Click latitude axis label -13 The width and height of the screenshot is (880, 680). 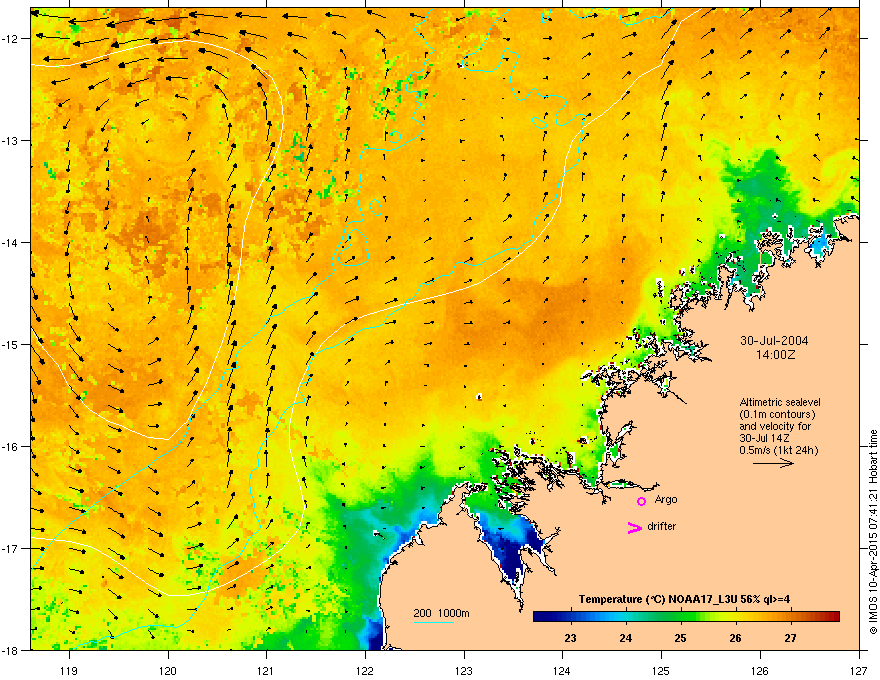(x=11, y=141)
